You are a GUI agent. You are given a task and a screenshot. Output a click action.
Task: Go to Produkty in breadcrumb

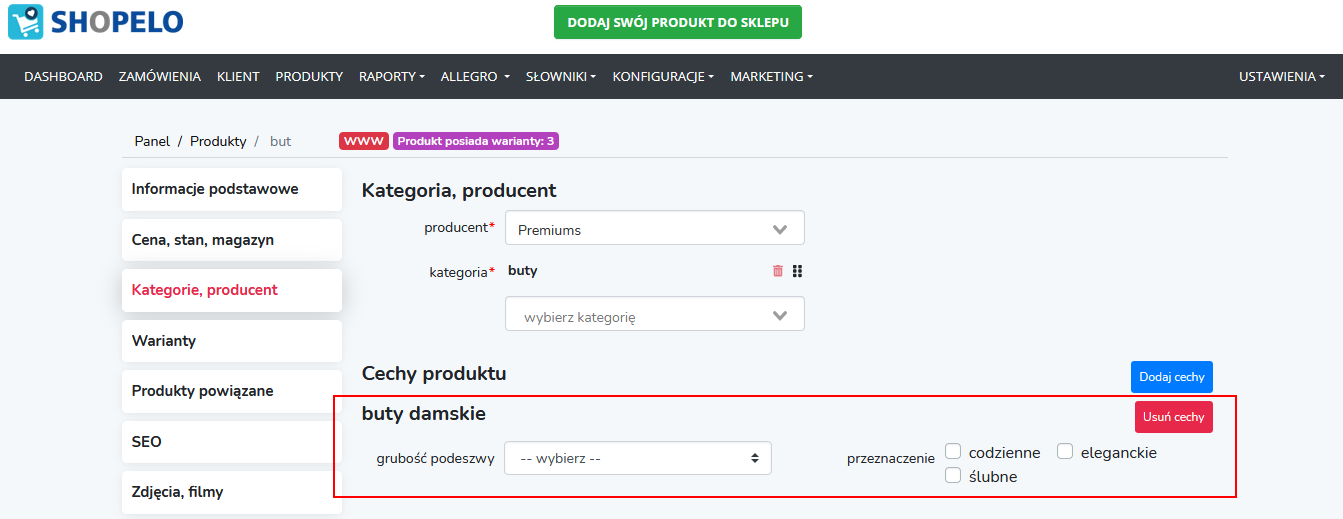tap(218, 141)
